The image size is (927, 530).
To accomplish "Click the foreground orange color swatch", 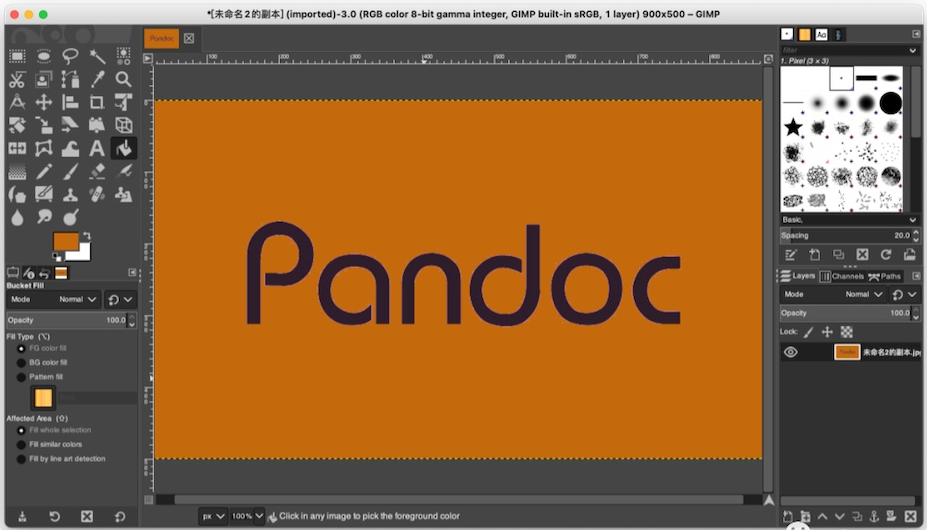I will pos(65,241).
